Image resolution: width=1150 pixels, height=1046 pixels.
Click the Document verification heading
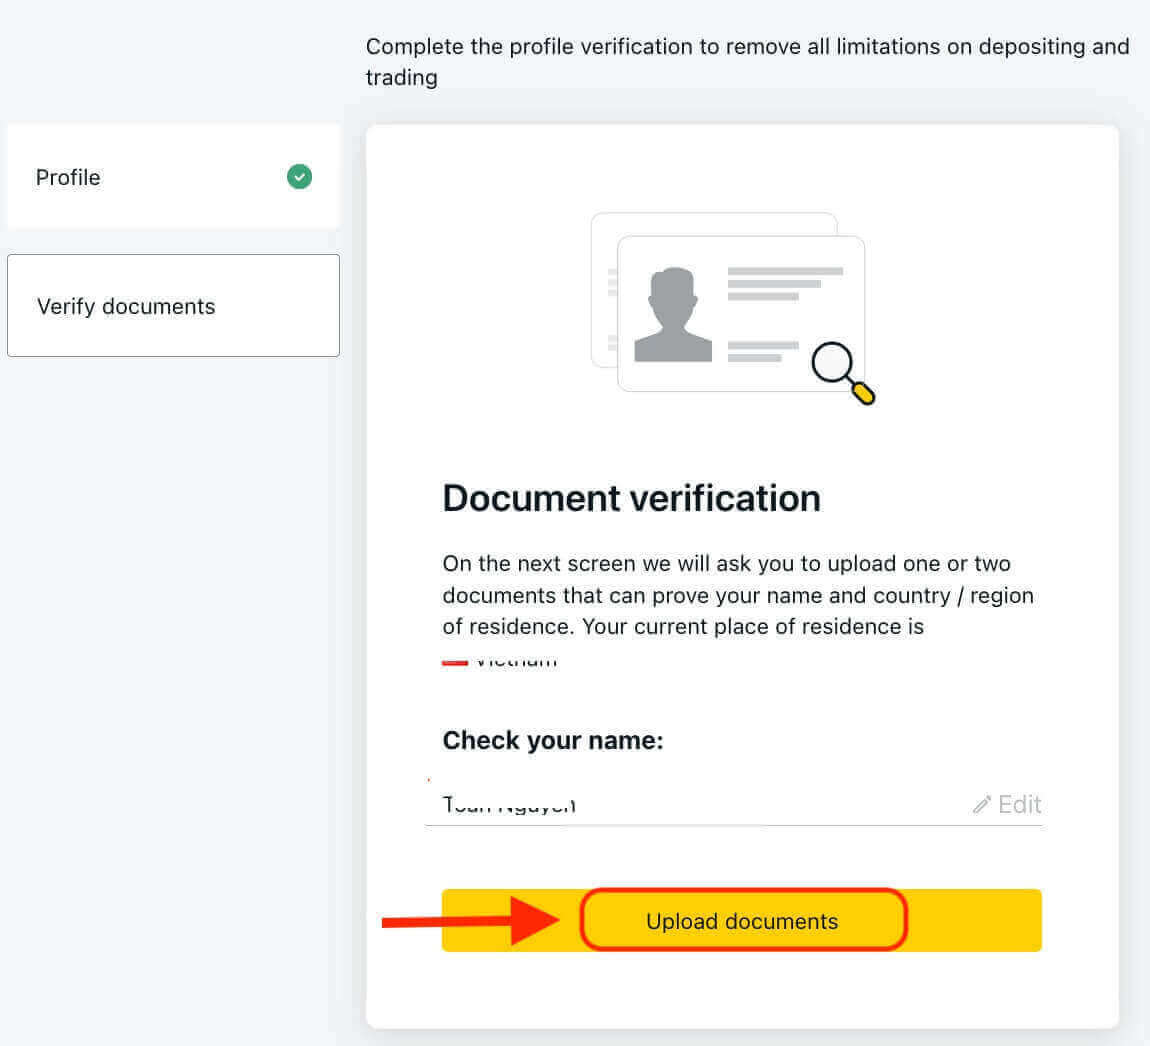[631, 498]
